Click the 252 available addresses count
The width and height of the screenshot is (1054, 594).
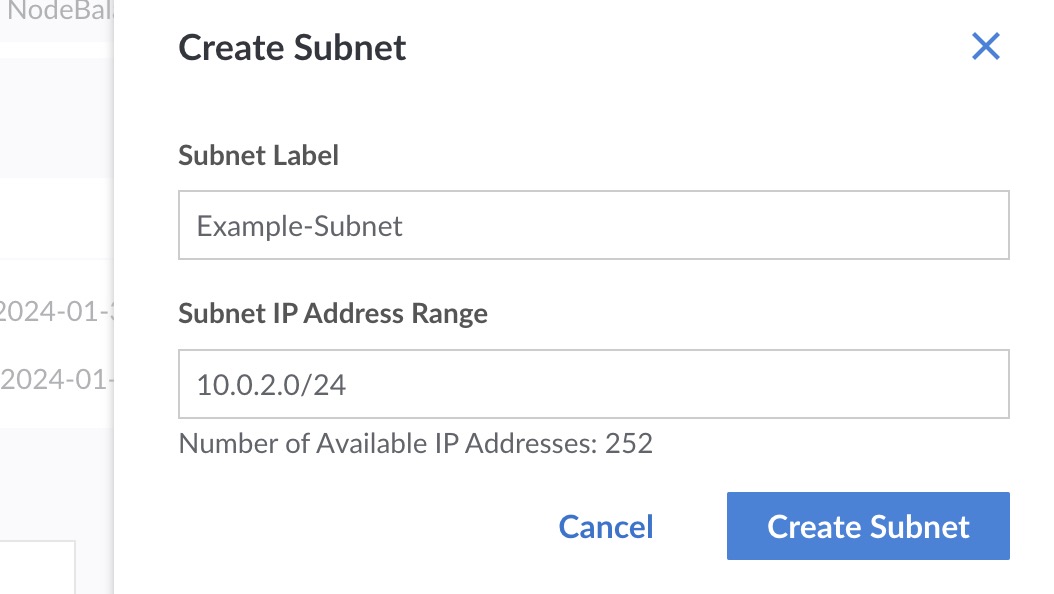pyautogui.click(x=629, y=443)
